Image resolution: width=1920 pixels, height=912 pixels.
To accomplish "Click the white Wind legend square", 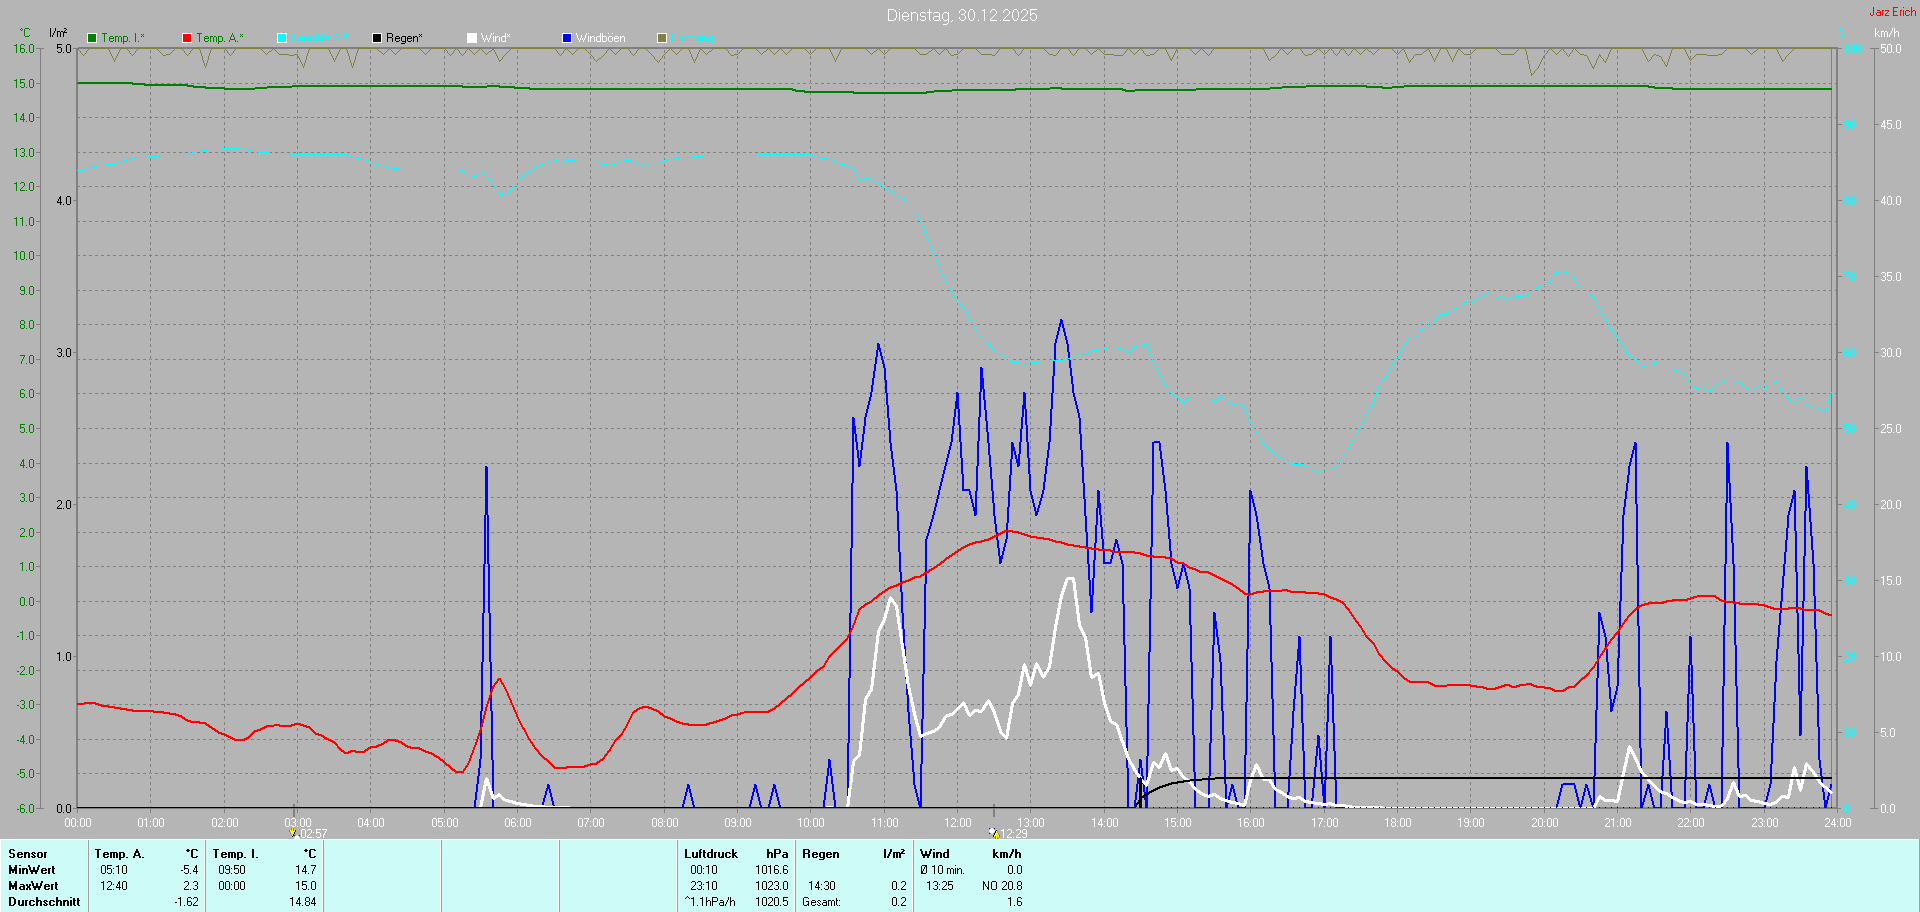I will [472, 38].
